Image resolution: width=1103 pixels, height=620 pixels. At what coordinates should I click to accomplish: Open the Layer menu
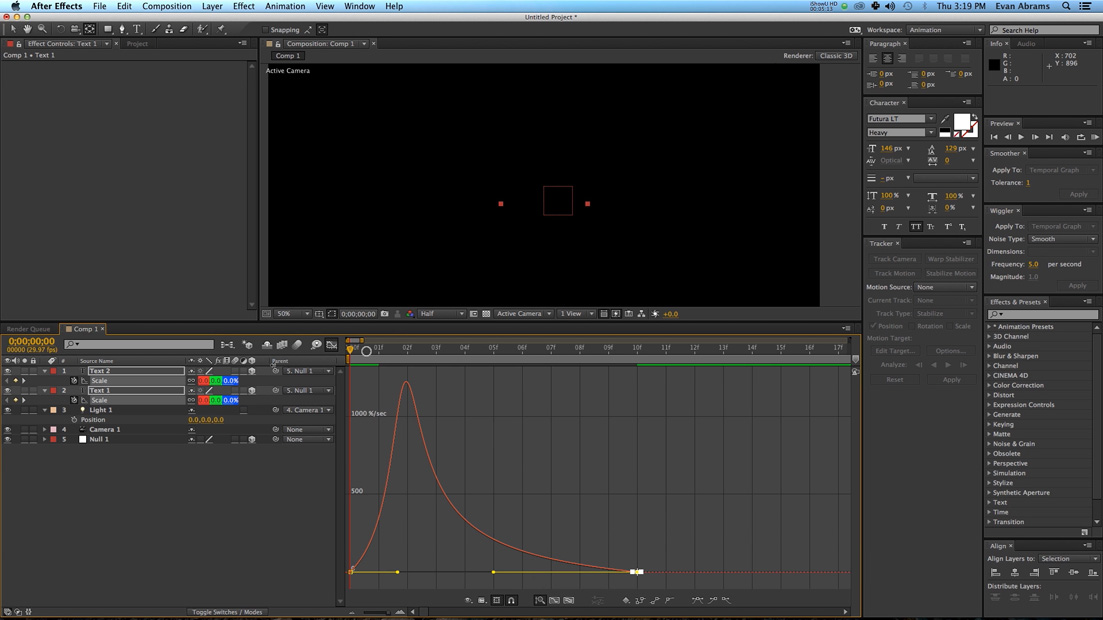pos(212,6)
